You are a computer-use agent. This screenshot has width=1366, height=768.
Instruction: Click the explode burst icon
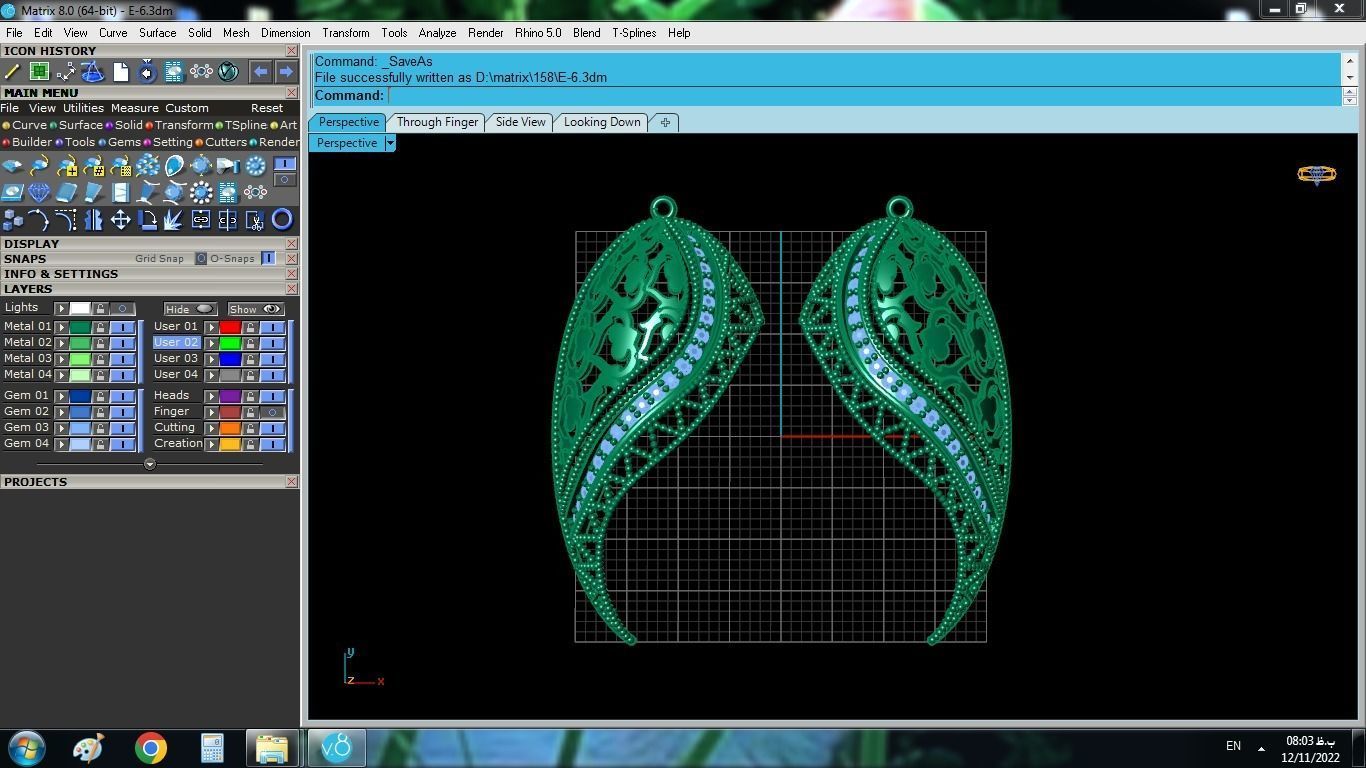point(174,220)
